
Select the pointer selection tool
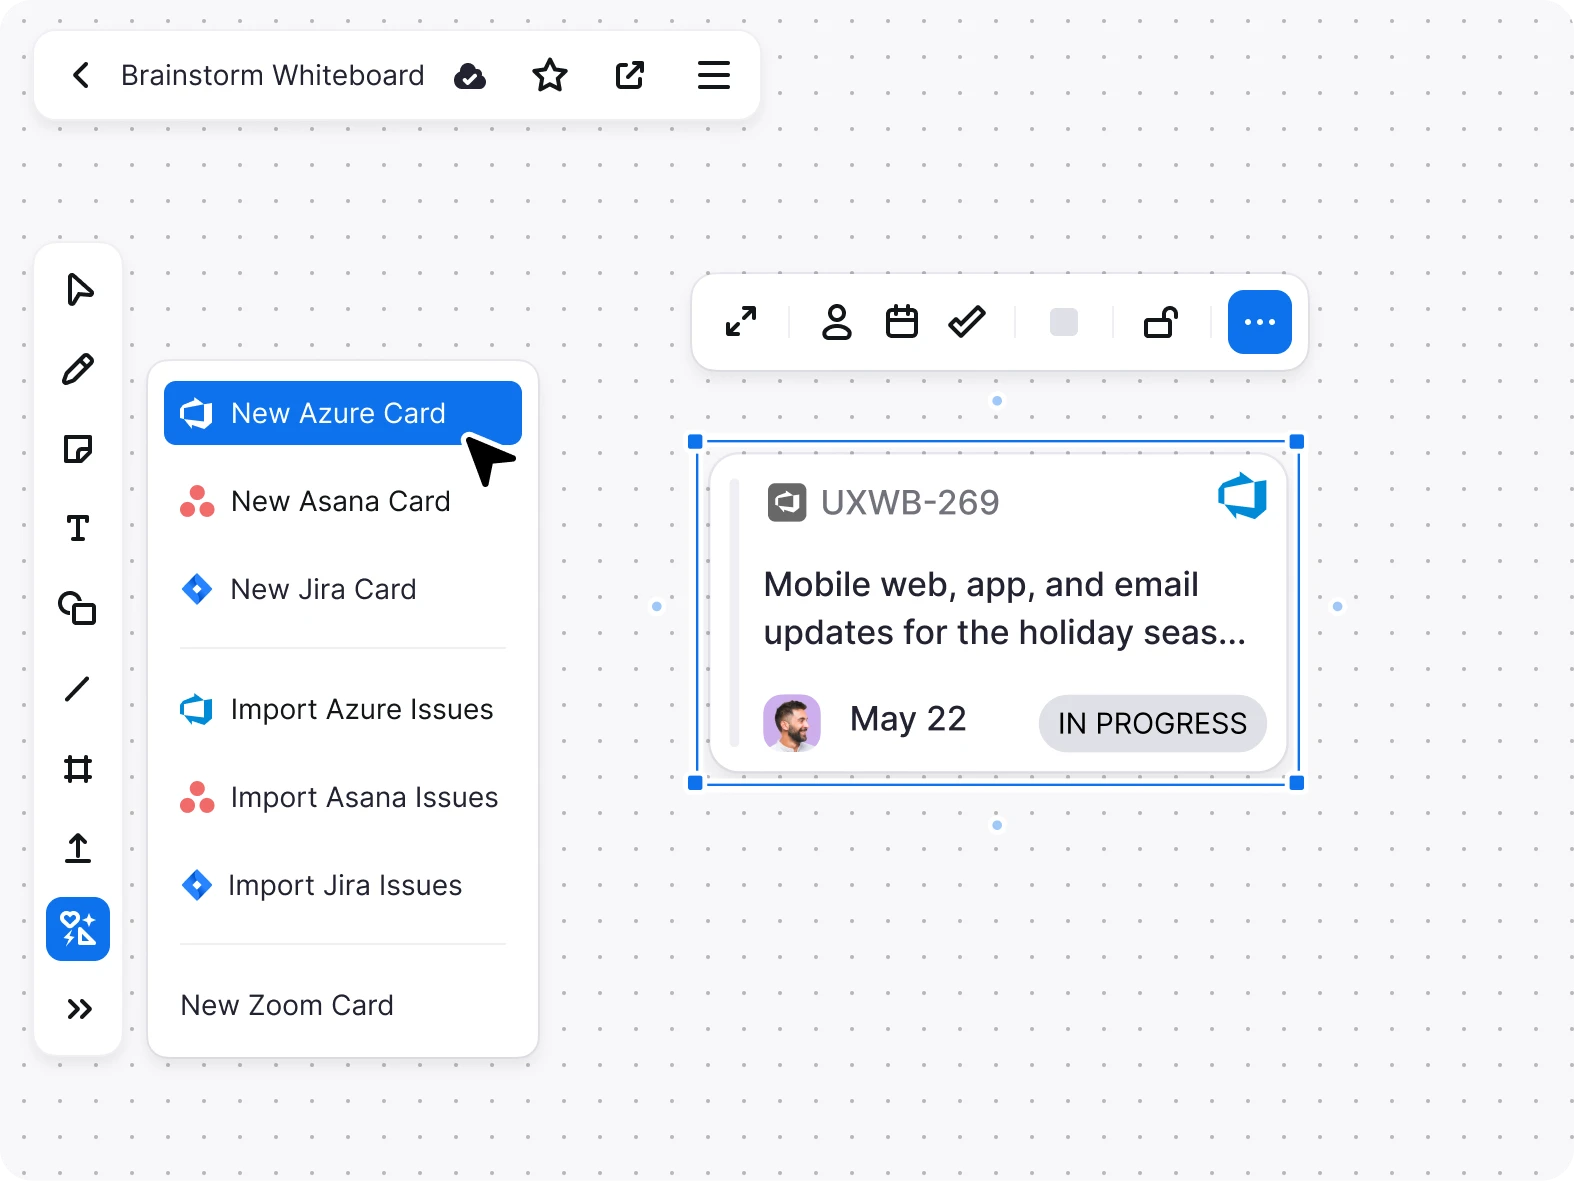[79, 289]
